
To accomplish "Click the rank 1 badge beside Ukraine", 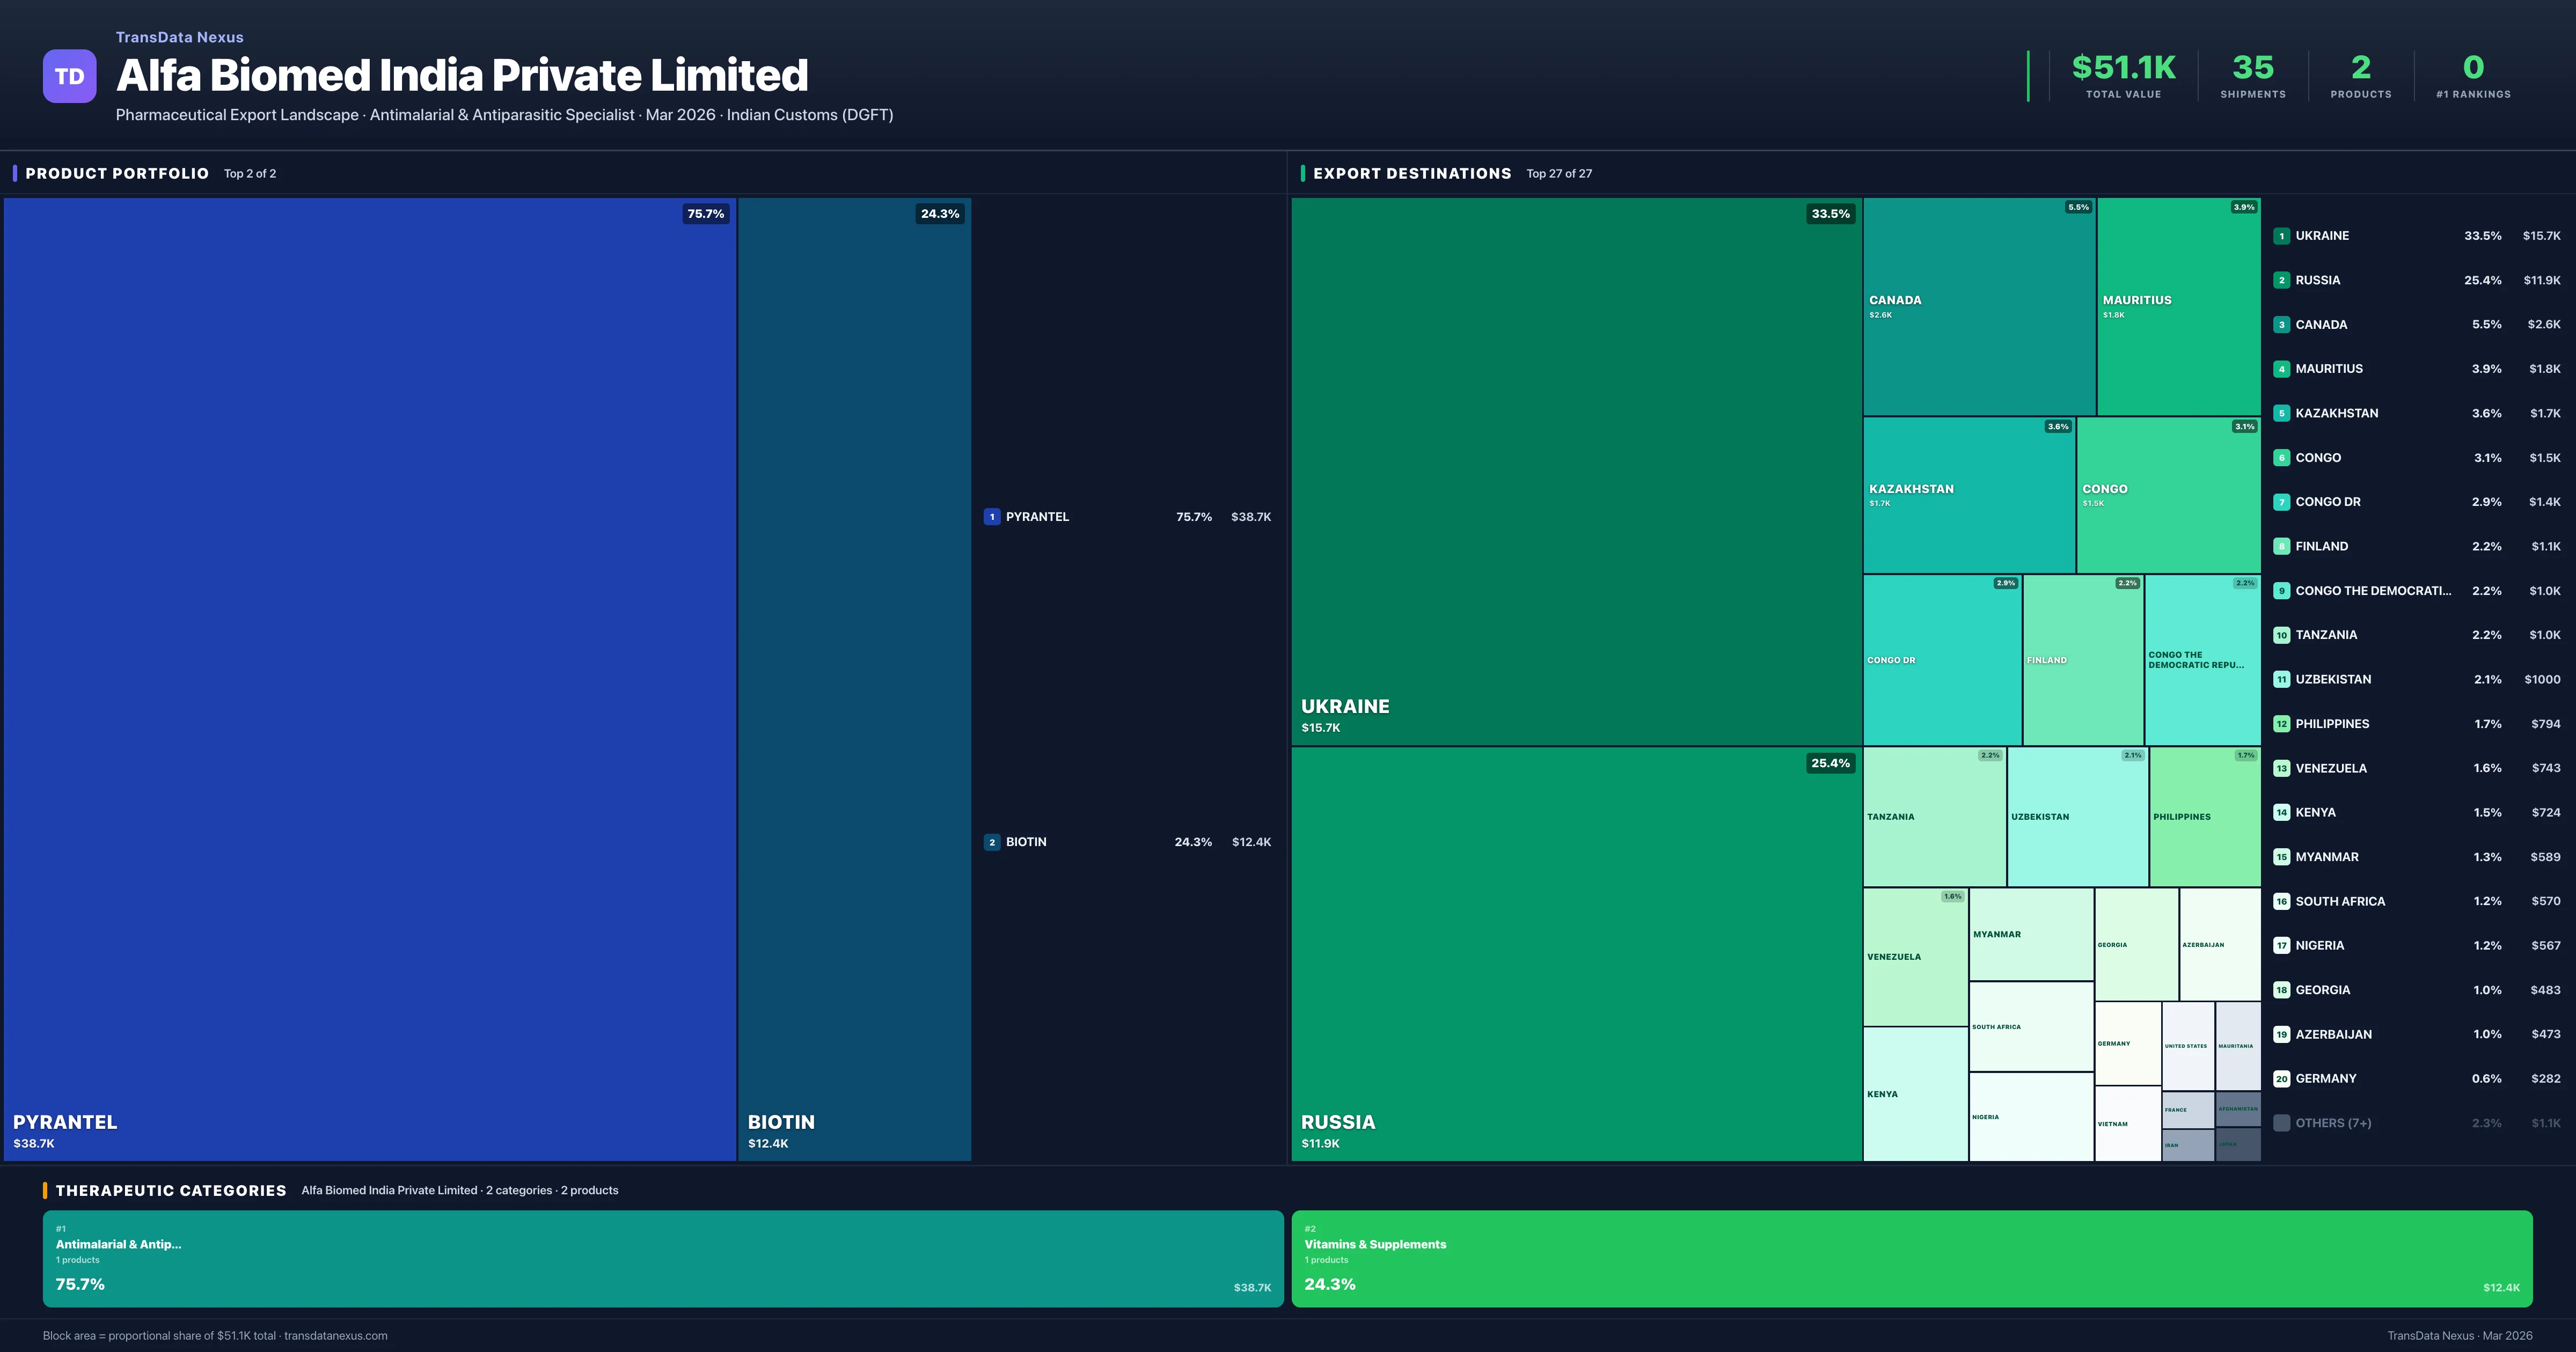I will [x=2281, y=236].
